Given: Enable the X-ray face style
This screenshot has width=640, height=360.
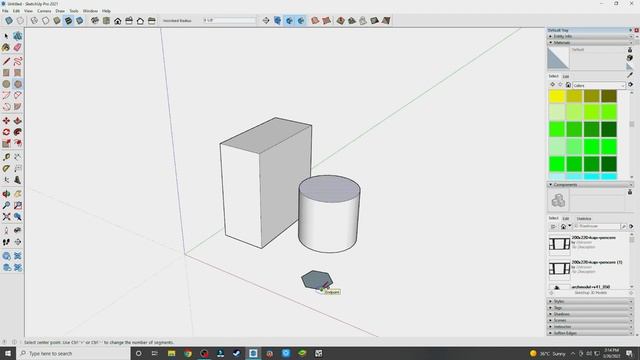Looking at the screenshot, I should [9, 20].
